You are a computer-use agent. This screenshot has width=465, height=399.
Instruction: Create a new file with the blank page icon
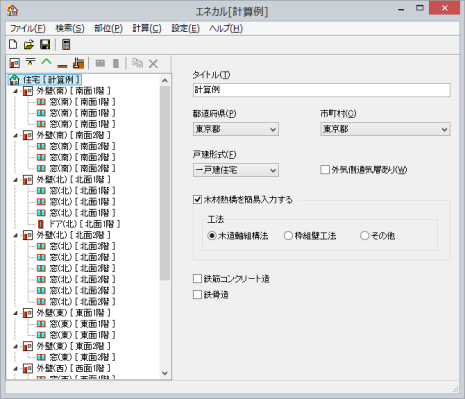(x=13, y=44)
